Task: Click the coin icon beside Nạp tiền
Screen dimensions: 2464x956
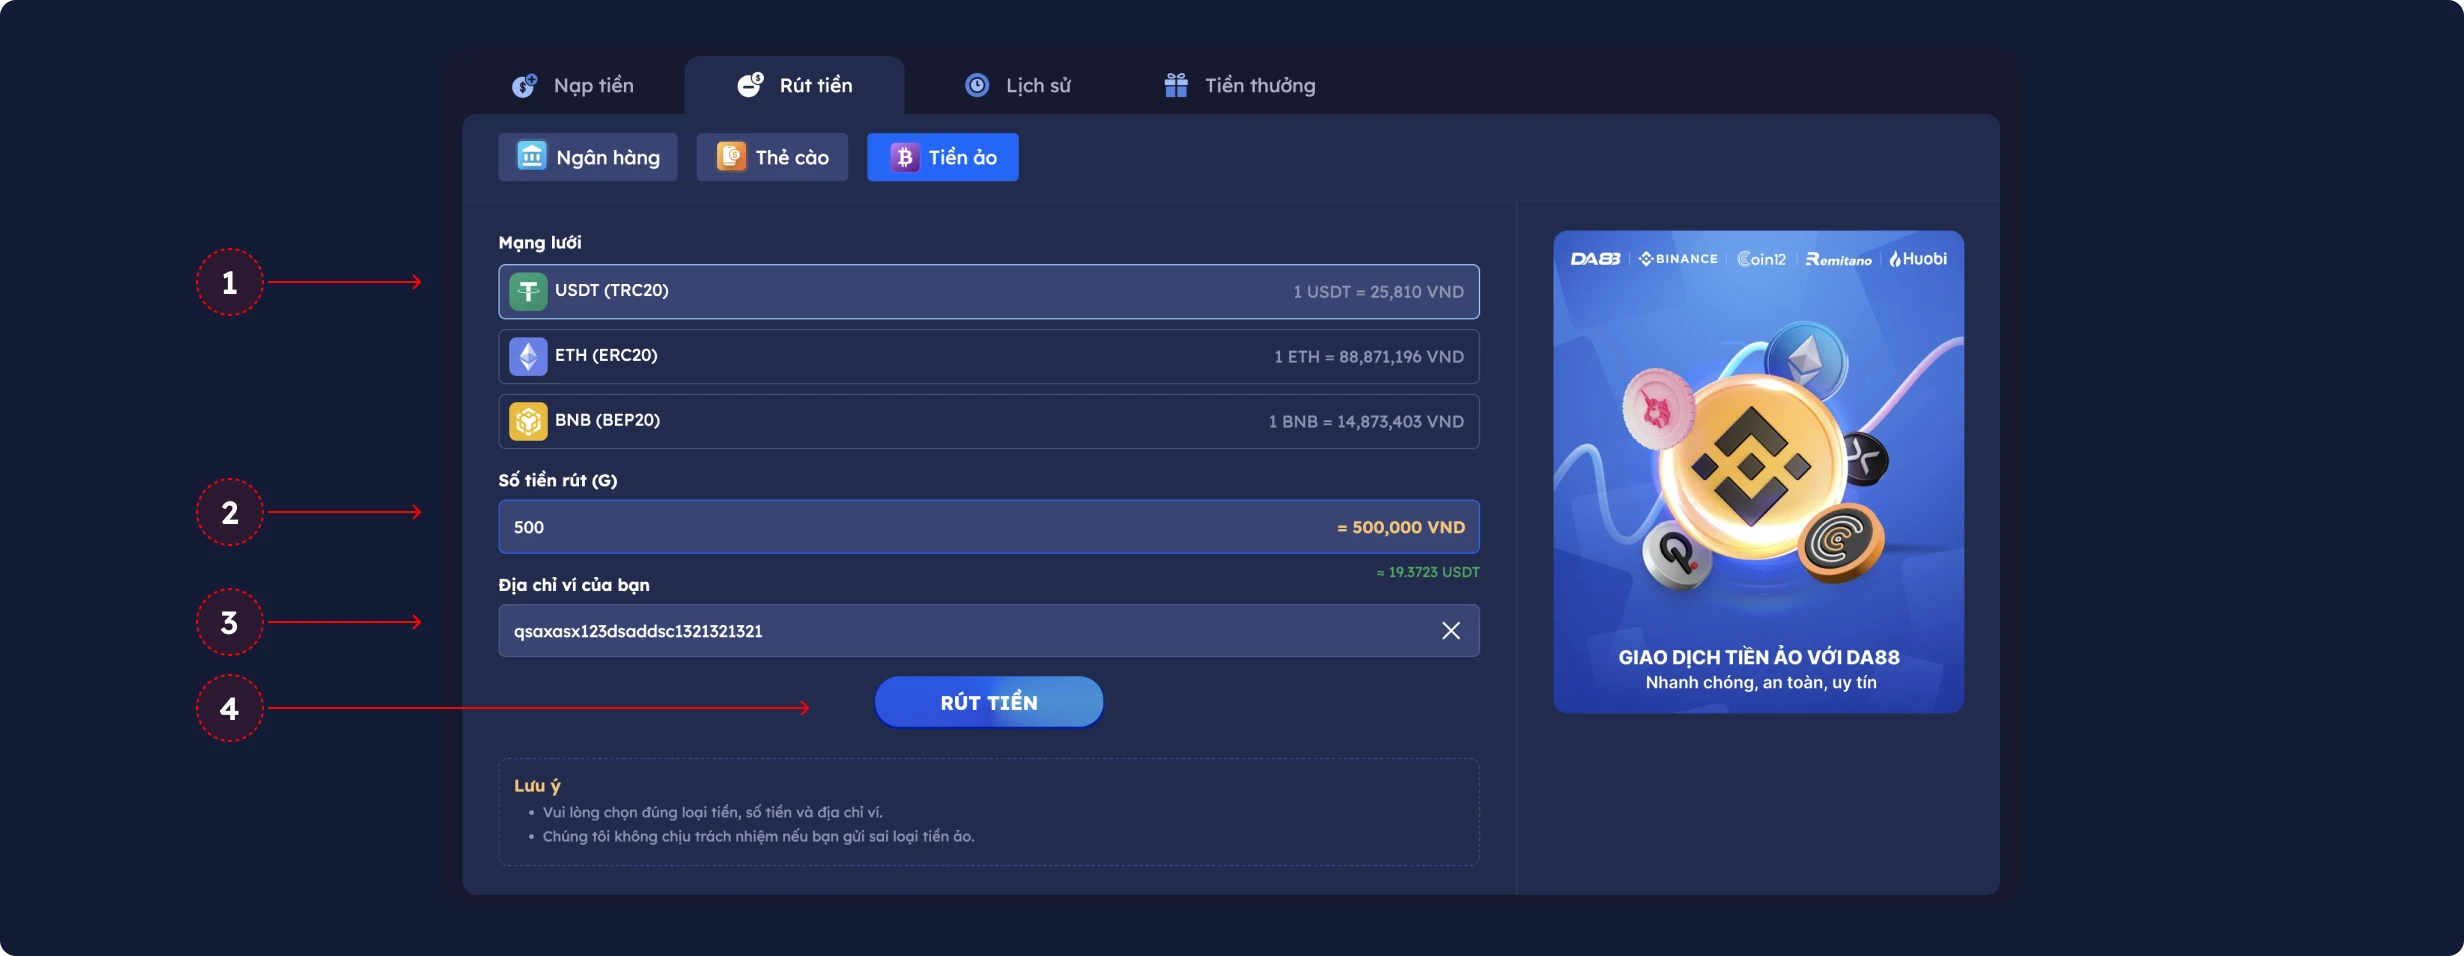Action: tap(525, 85)
